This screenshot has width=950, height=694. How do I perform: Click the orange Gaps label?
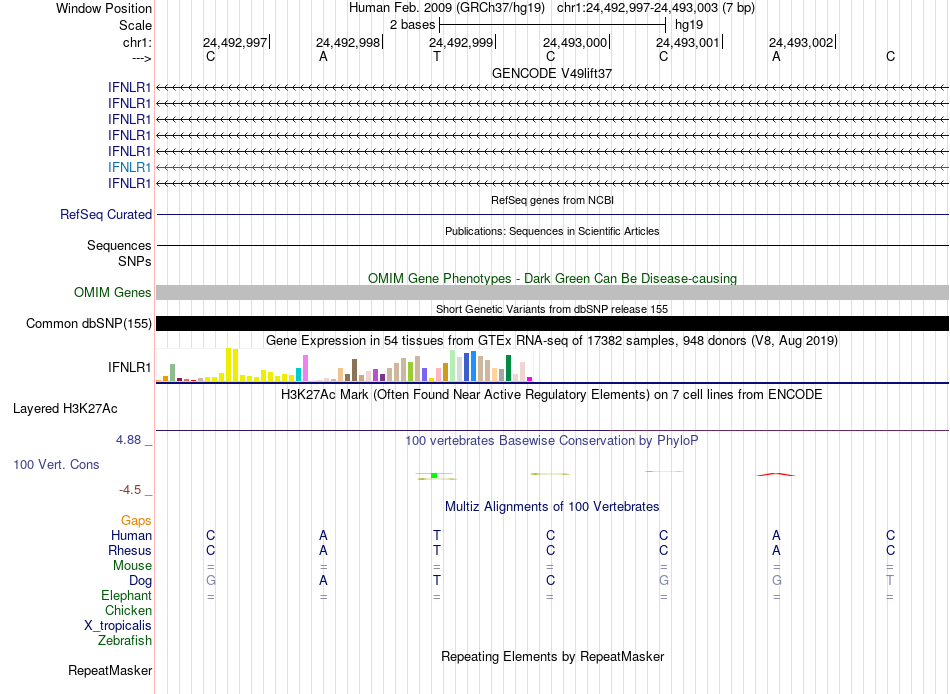[136, 521]
